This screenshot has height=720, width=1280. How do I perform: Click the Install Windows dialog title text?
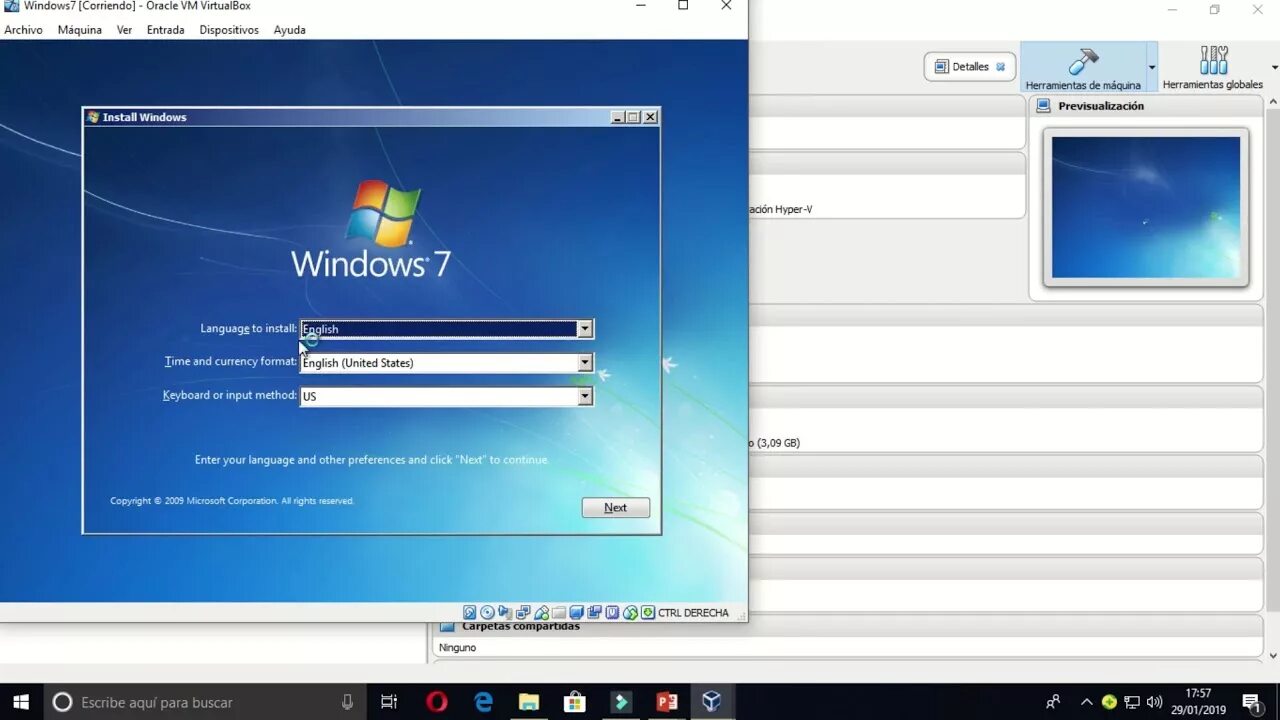pyautogui.click(x=144, y=117)
